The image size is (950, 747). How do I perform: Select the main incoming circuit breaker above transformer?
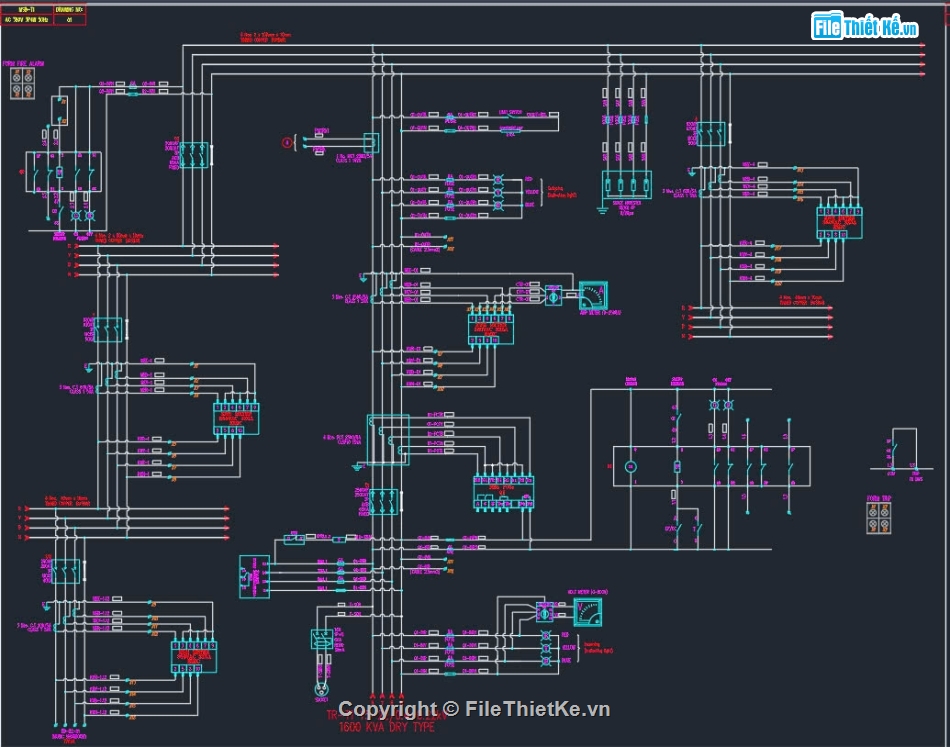click(384, 502)
